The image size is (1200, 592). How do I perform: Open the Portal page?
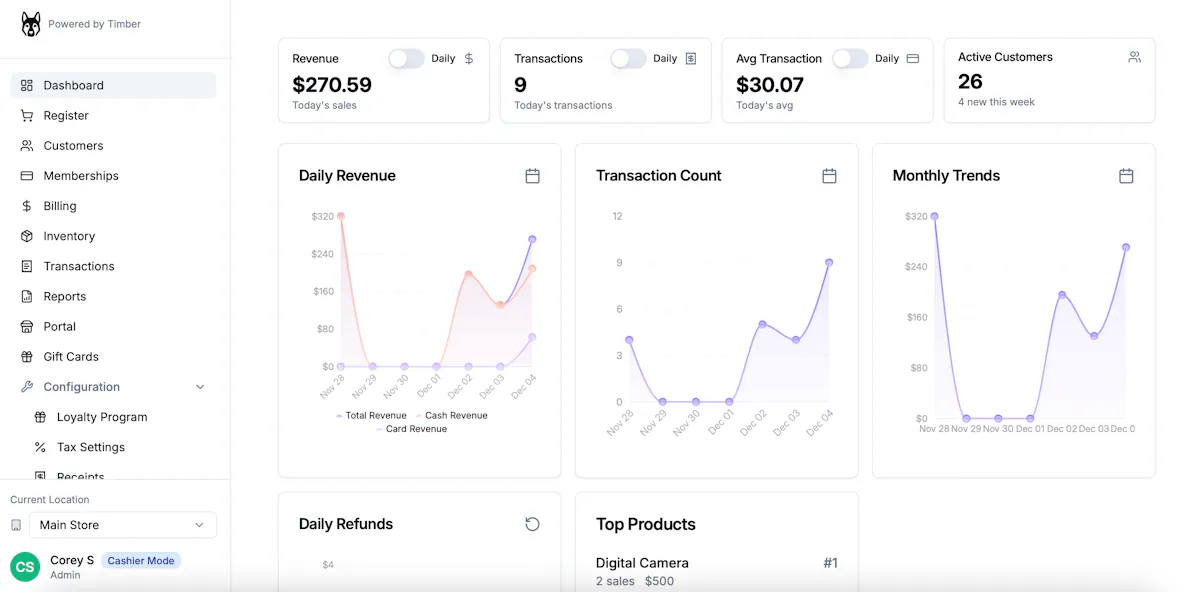click(x=113, y=326)
